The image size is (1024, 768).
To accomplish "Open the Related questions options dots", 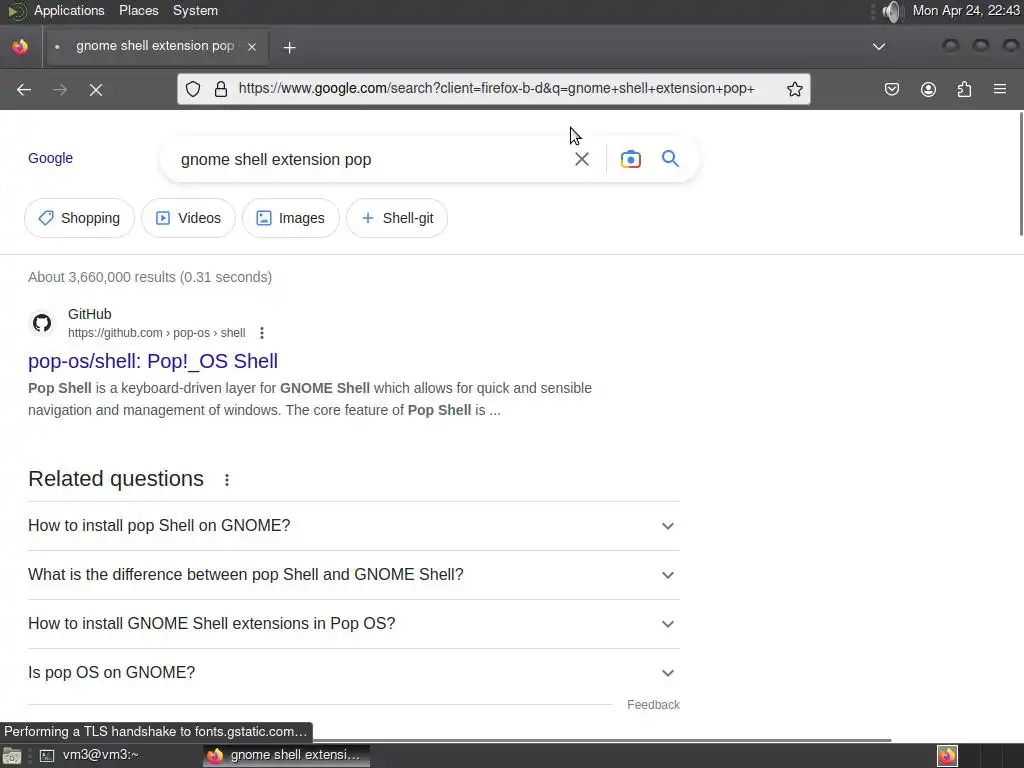I will [227, 480].
